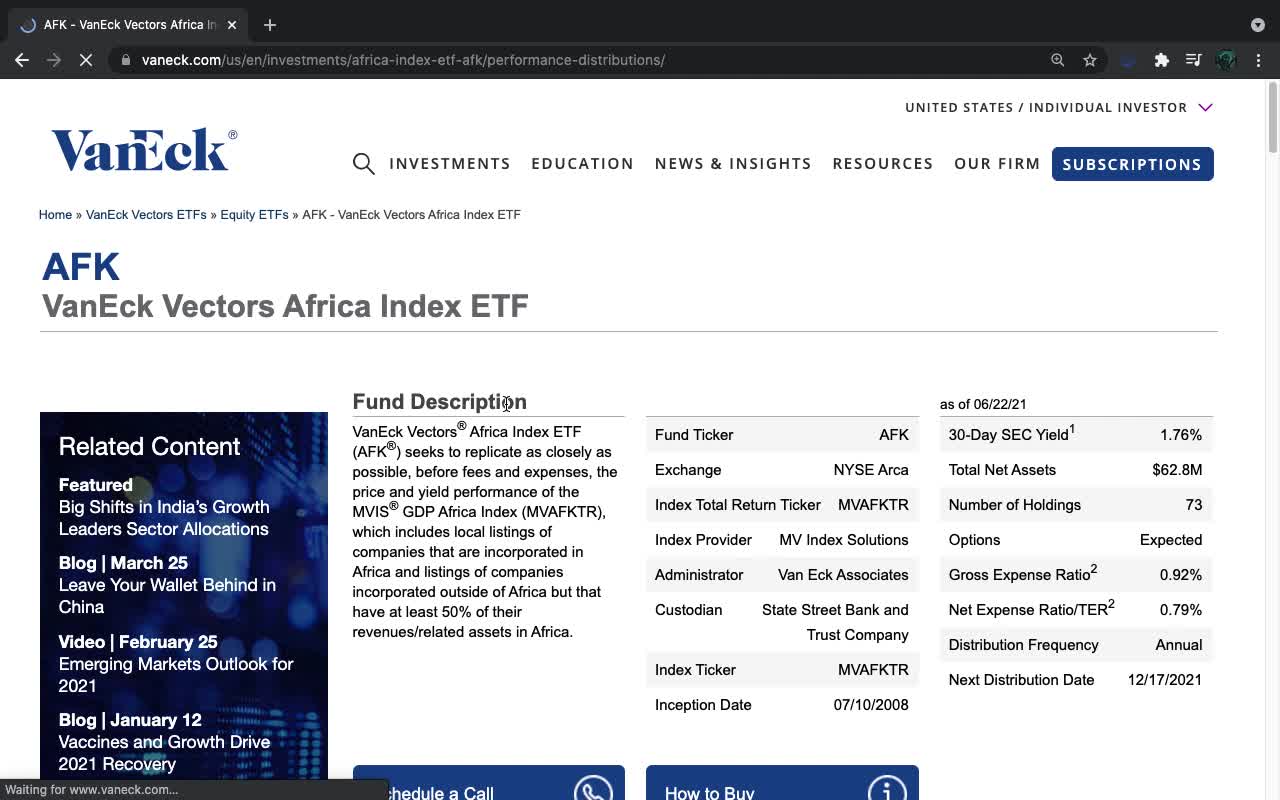
Task: Click Index Provider MV Index Solutions
Action: pos(844,540)
